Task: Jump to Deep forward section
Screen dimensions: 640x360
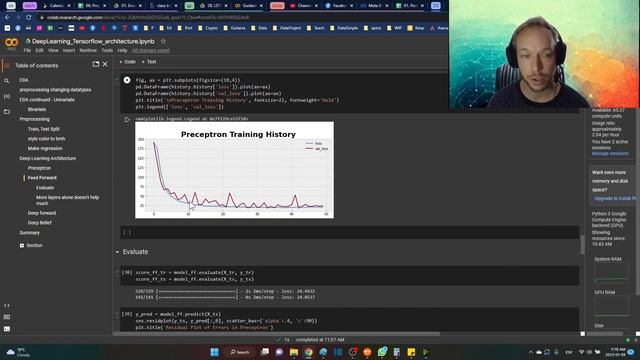Action: 42,213
